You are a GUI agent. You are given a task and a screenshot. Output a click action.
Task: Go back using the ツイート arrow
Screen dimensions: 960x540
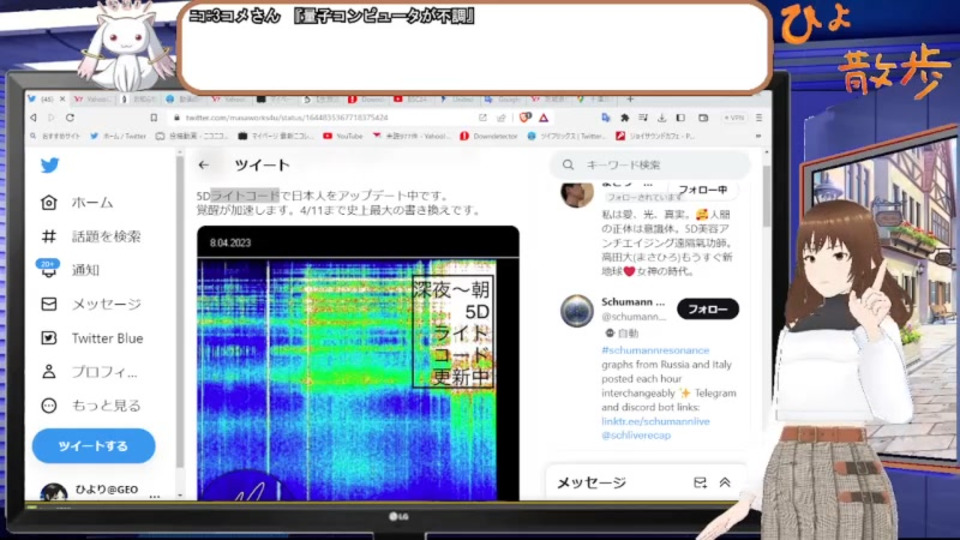click(x=203, y=165)
